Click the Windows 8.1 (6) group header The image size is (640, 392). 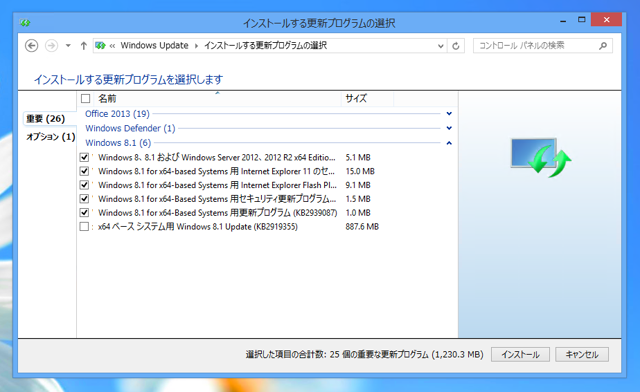coord(118,143)
